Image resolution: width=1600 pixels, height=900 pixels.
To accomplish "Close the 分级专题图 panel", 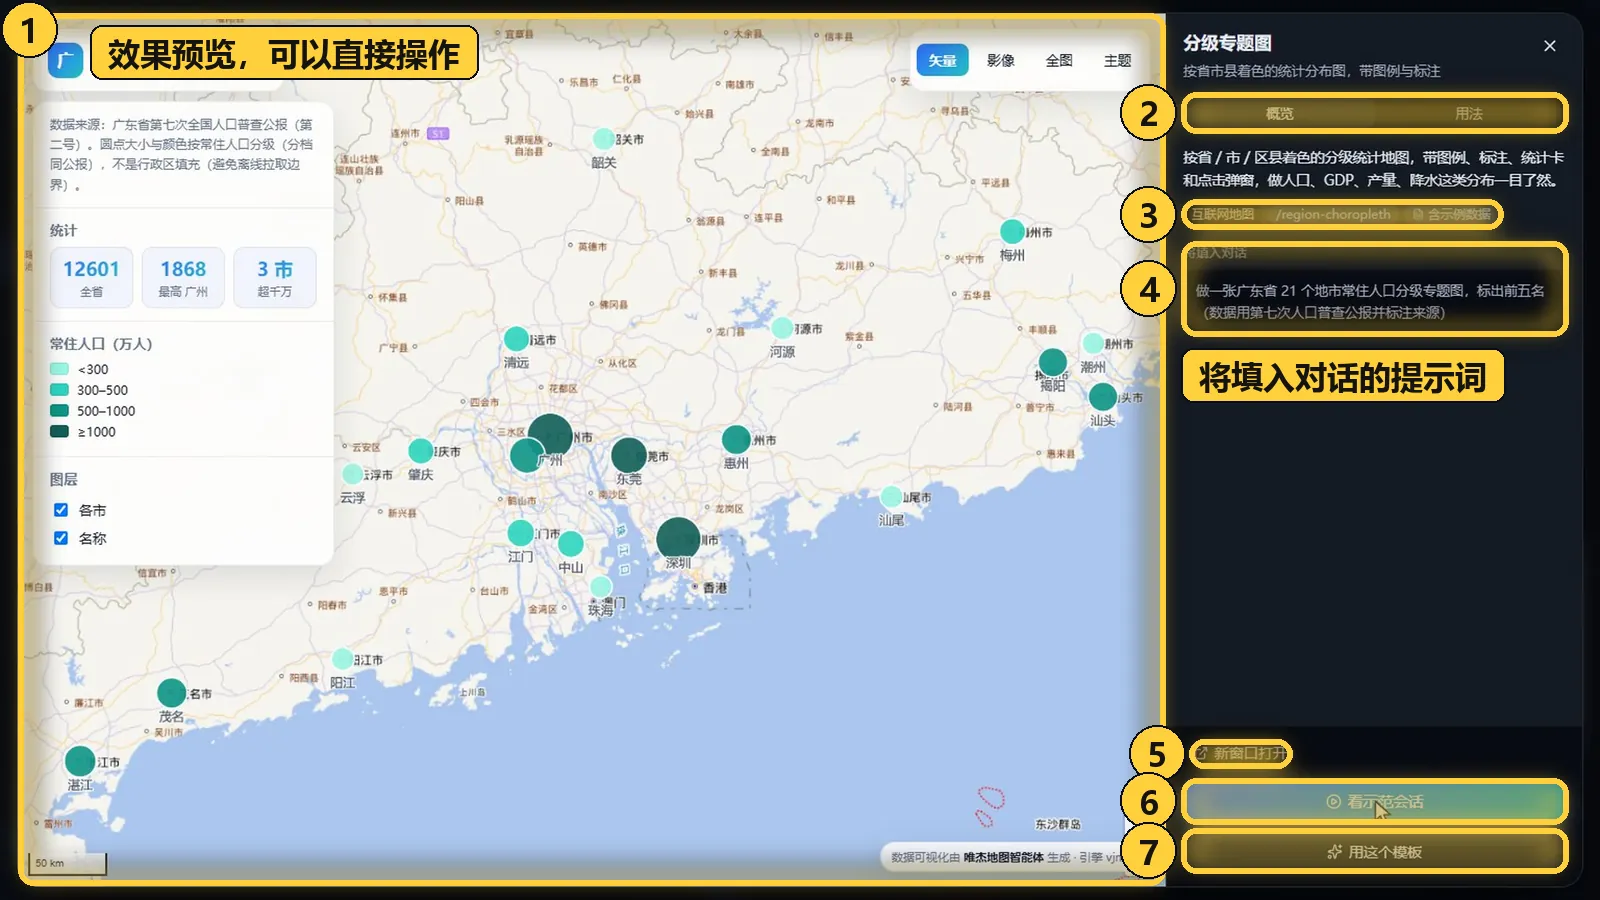I will [1549, 46].
